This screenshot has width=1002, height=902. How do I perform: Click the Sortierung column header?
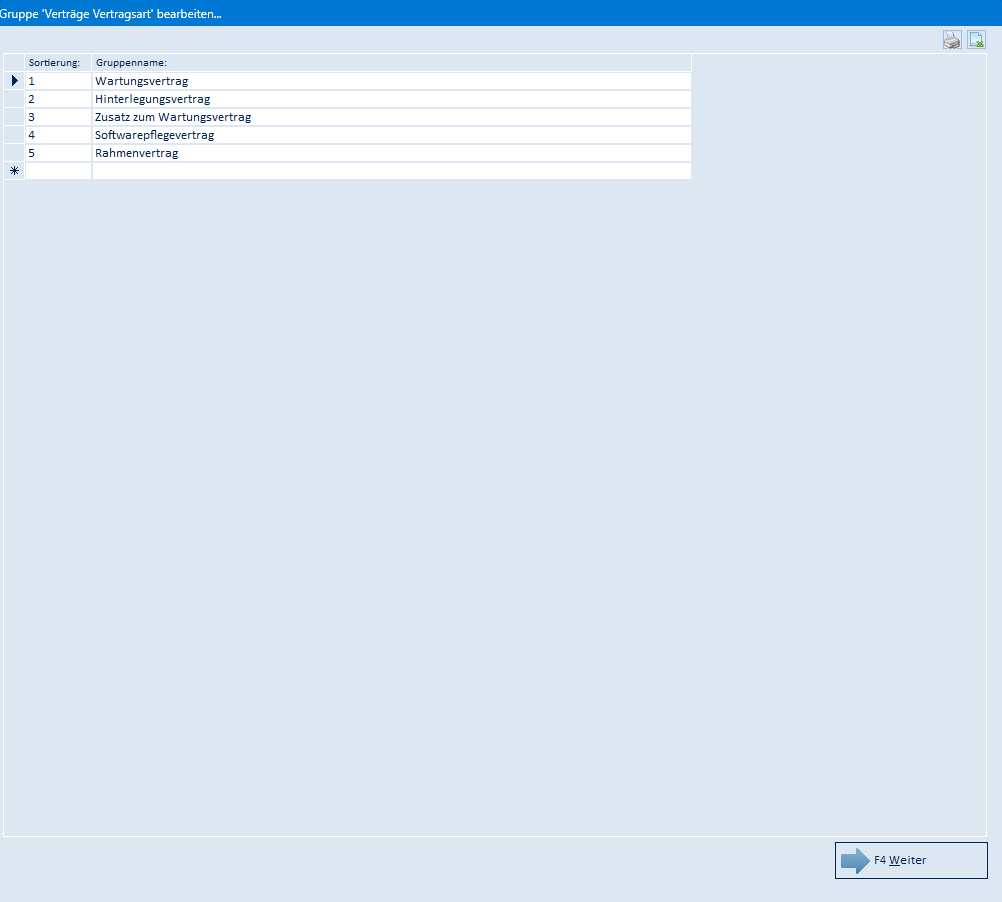58,63
